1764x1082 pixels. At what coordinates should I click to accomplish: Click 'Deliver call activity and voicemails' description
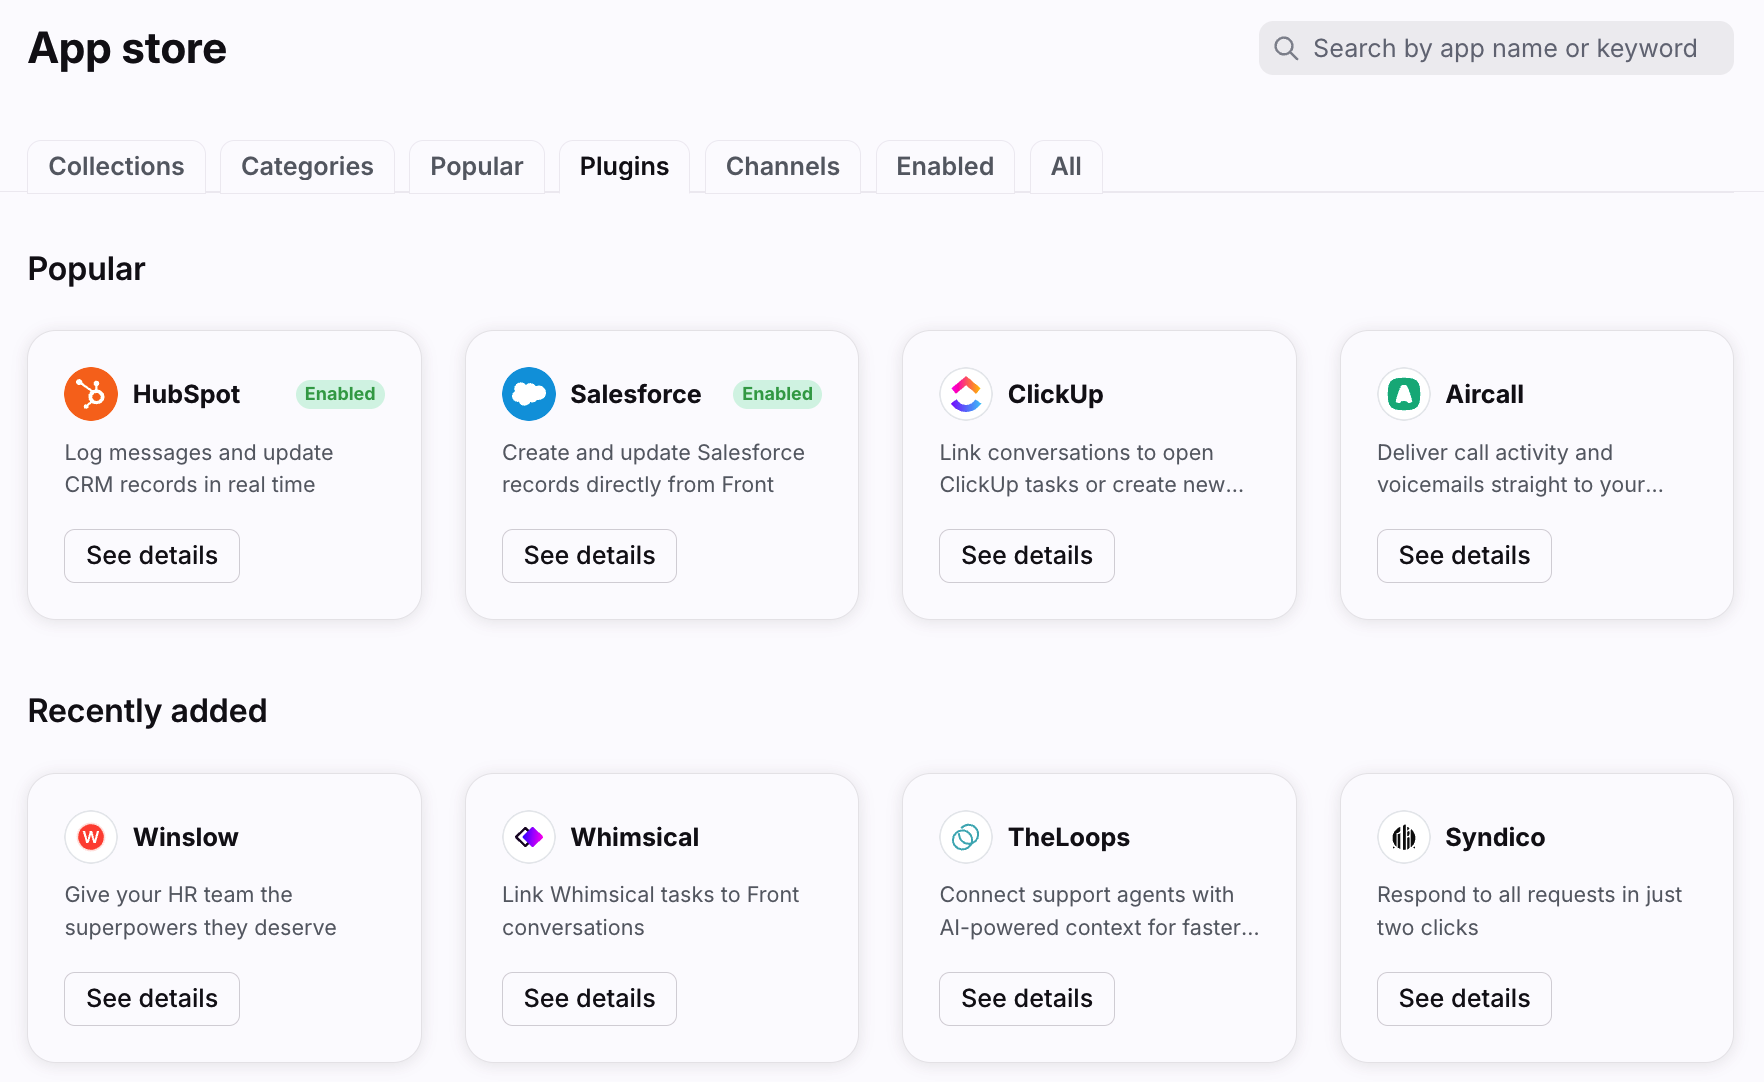pyautogui.click(x=1520, y=468)
